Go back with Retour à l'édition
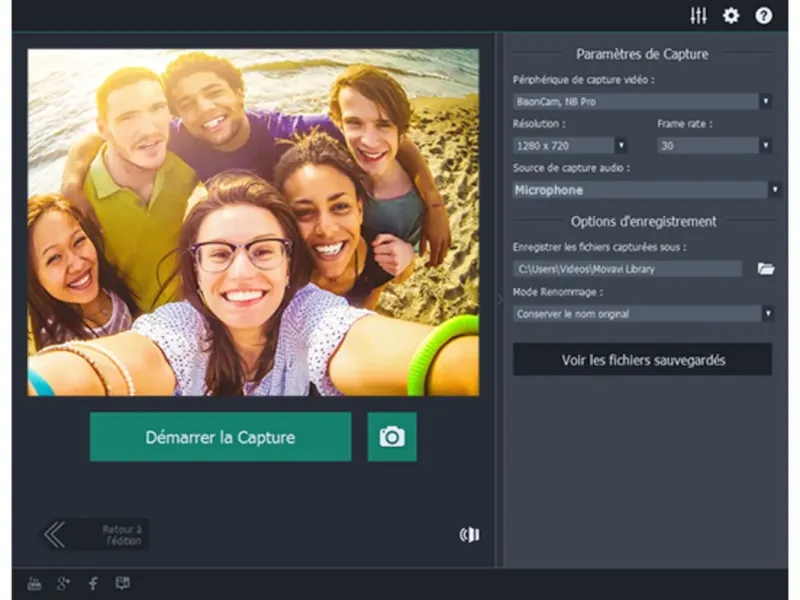The width and height of the screenshot is (800, 600). 96,535
